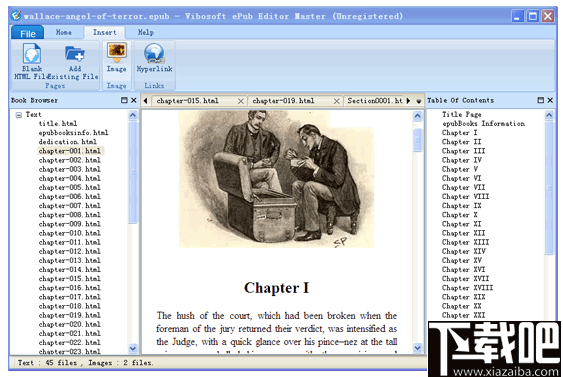Close the chapter-015.html tab
The height and width of the screenshot is (377, 563).
point(241,101)
